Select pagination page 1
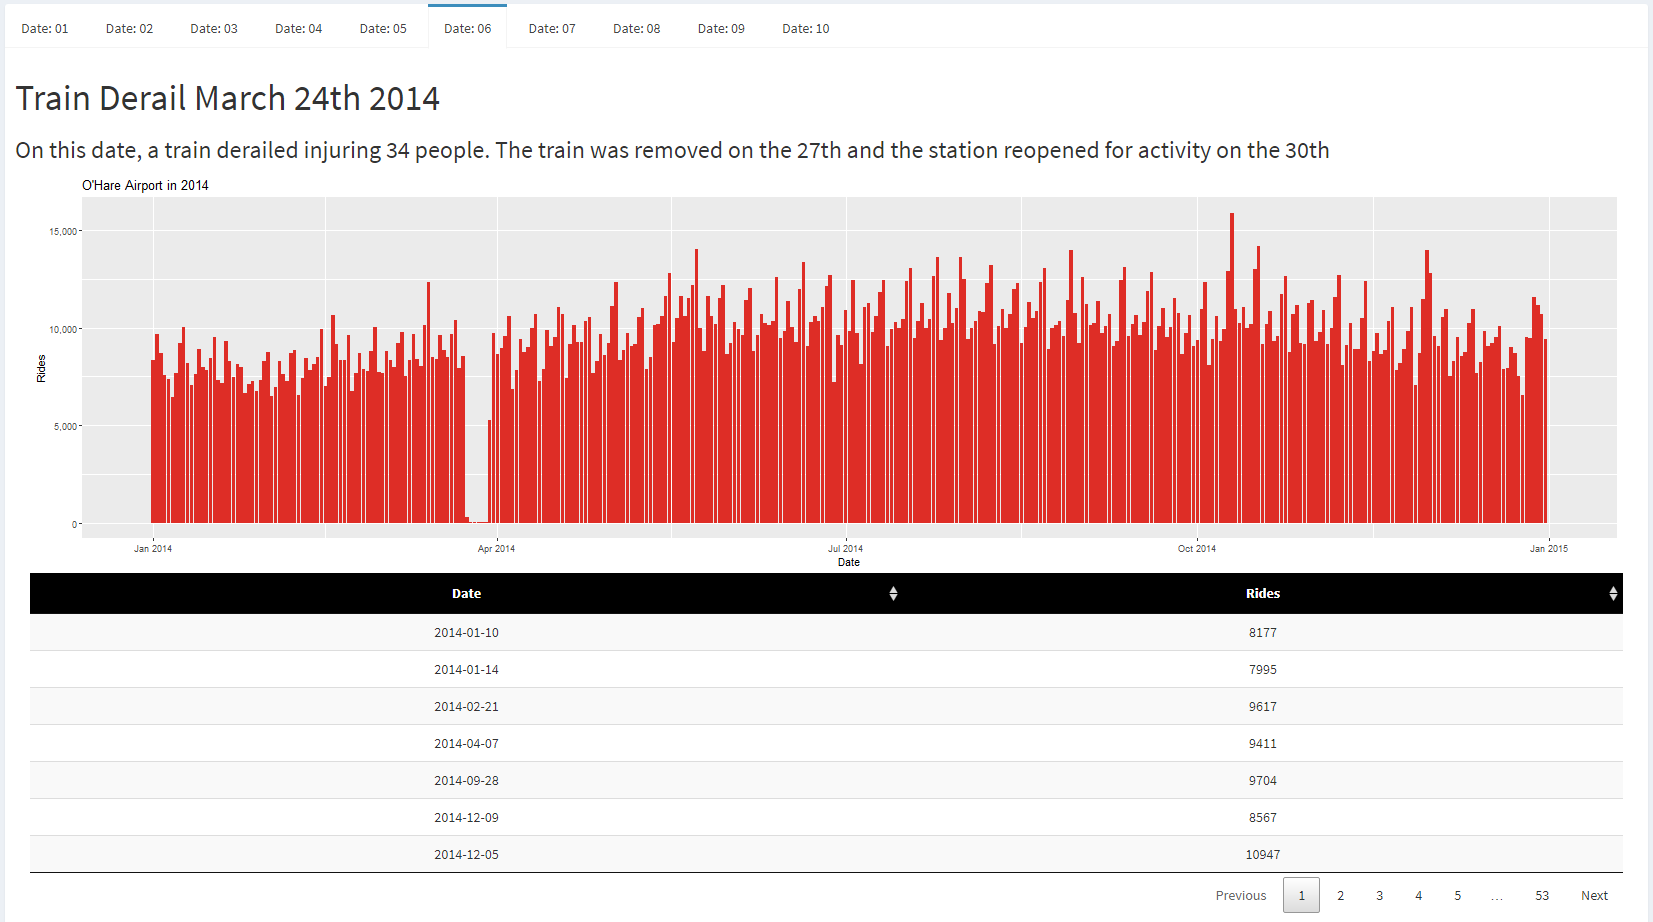 (1302, 895)
